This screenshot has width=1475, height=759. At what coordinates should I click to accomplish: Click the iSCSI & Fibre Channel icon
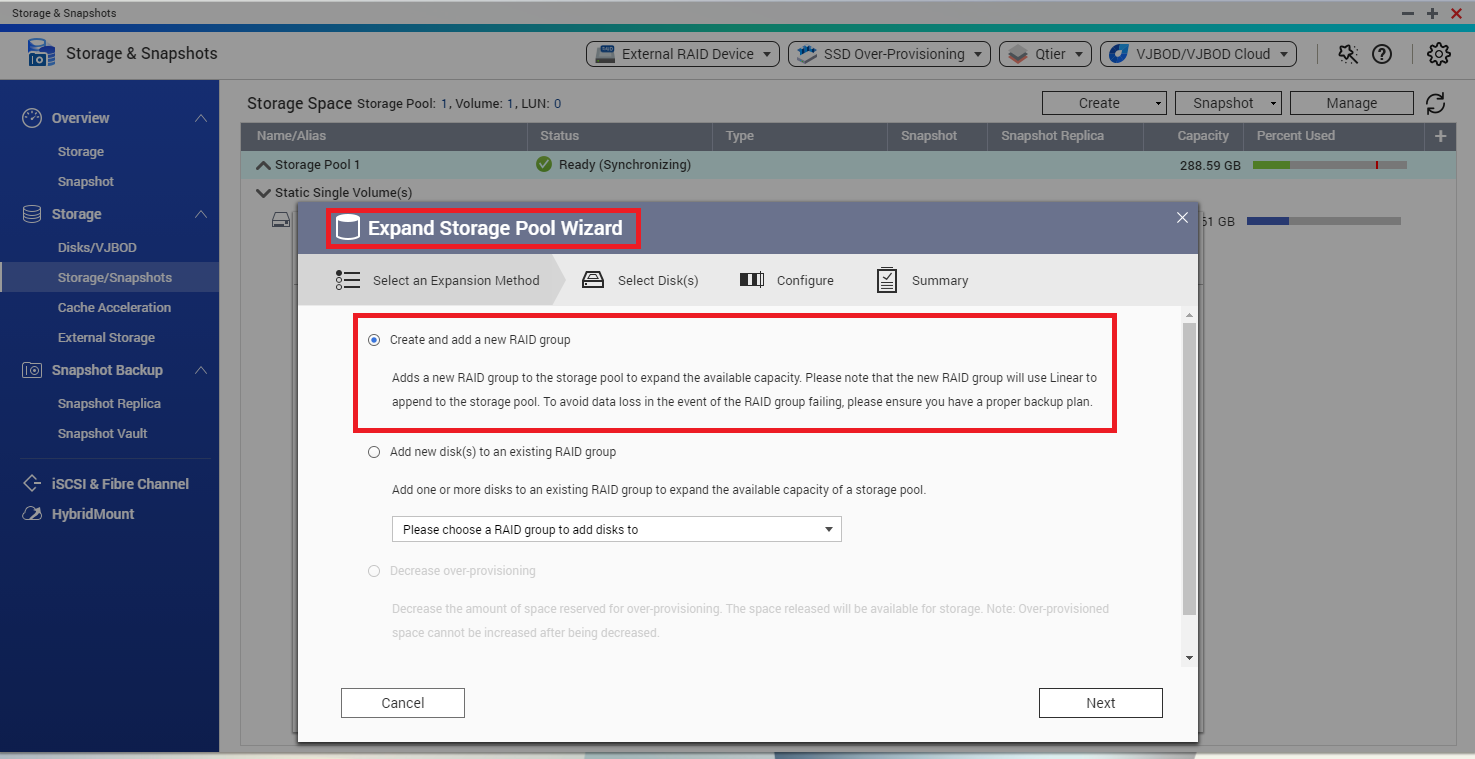click(x=32, y=484)
